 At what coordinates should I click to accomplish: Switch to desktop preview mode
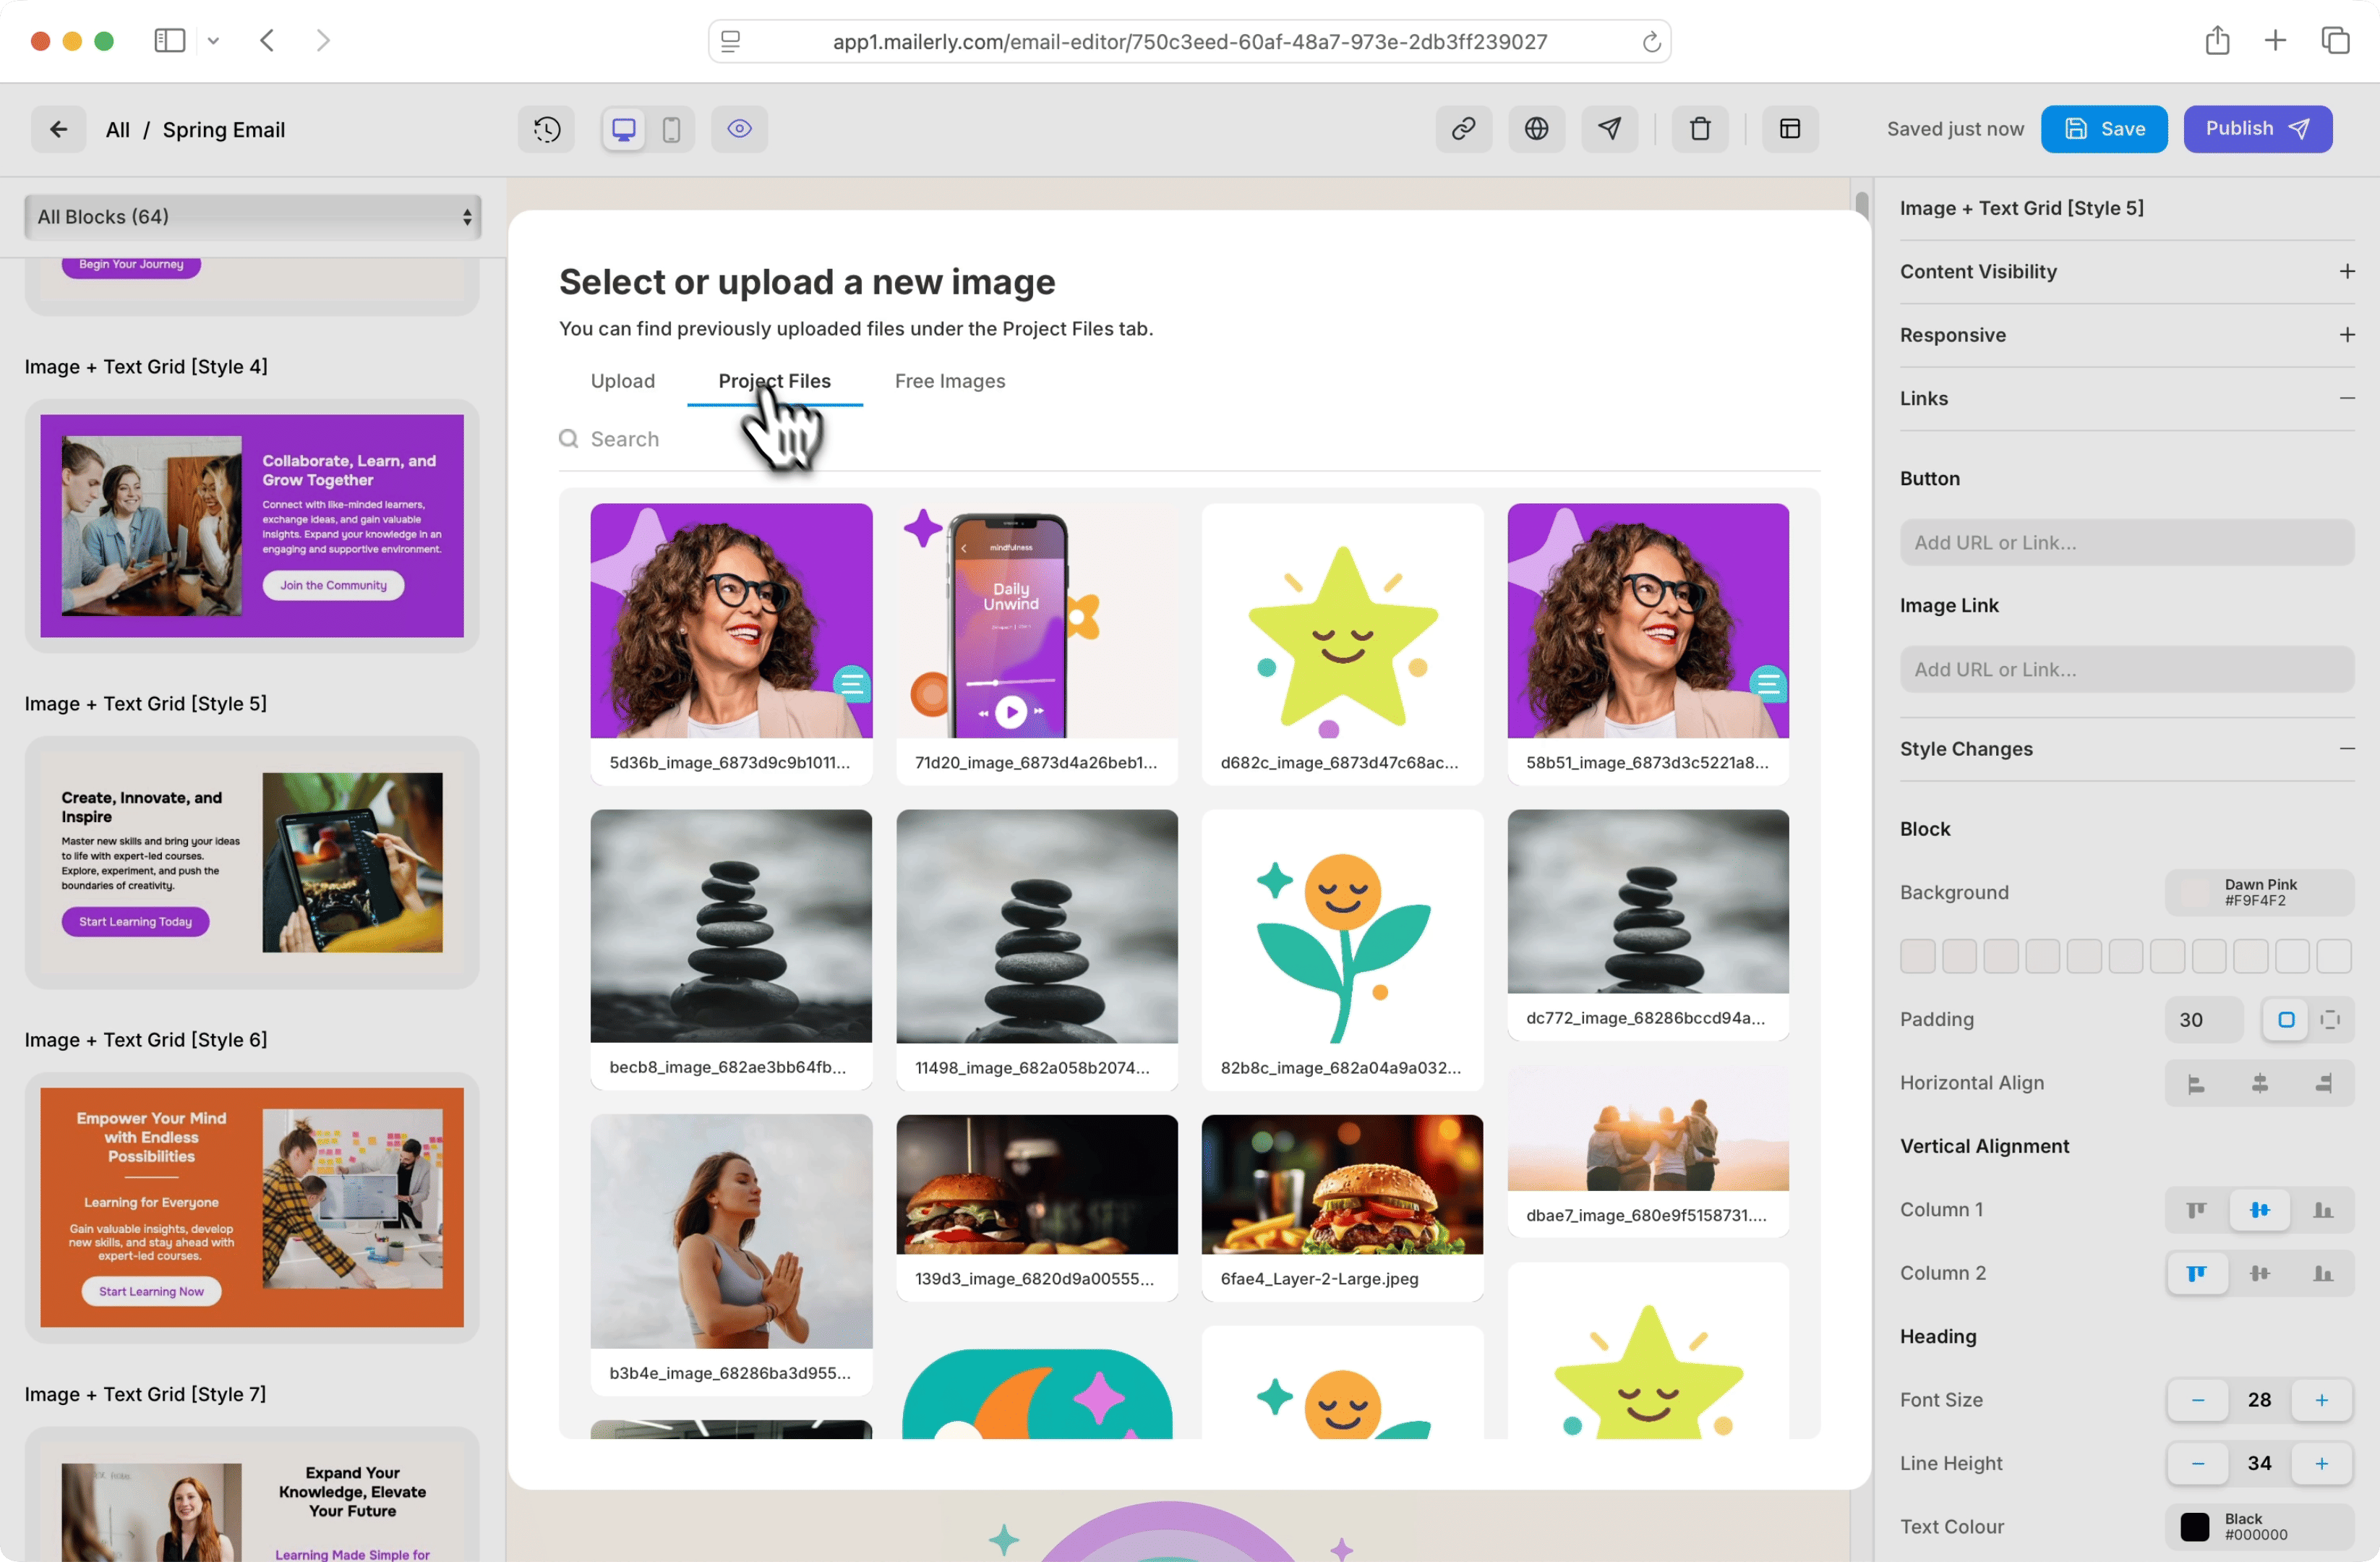[624, 129]
